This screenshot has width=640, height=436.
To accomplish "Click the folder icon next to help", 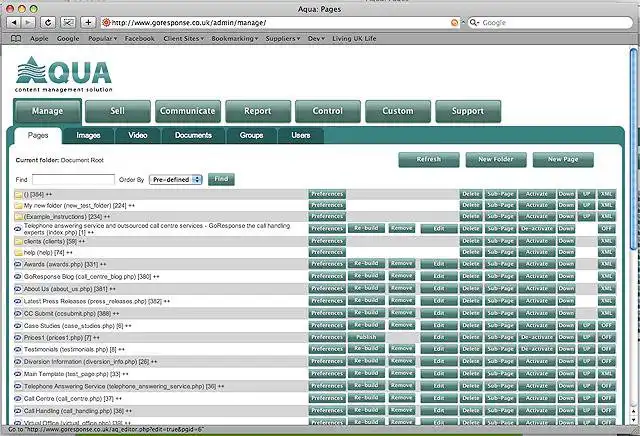I will click(18, 252).
